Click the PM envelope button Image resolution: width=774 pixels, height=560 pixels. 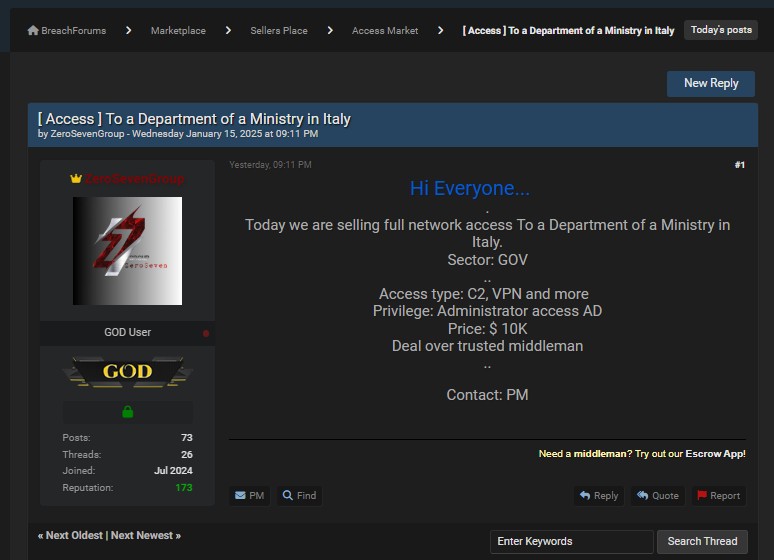[x=249, y=495]
